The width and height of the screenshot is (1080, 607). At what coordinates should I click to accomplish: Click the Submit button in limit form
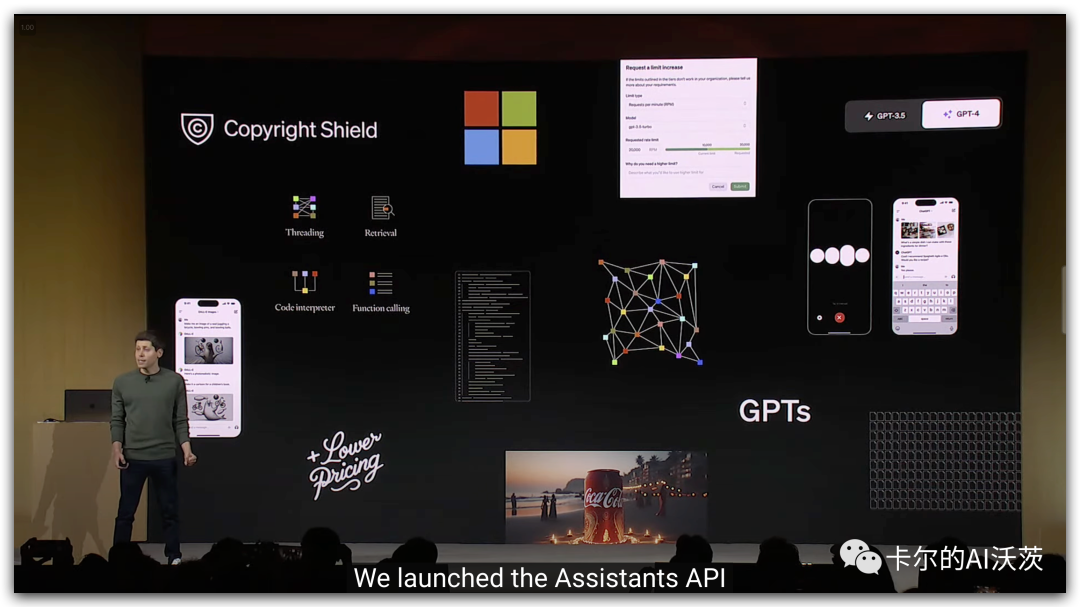tap(740, 186)
